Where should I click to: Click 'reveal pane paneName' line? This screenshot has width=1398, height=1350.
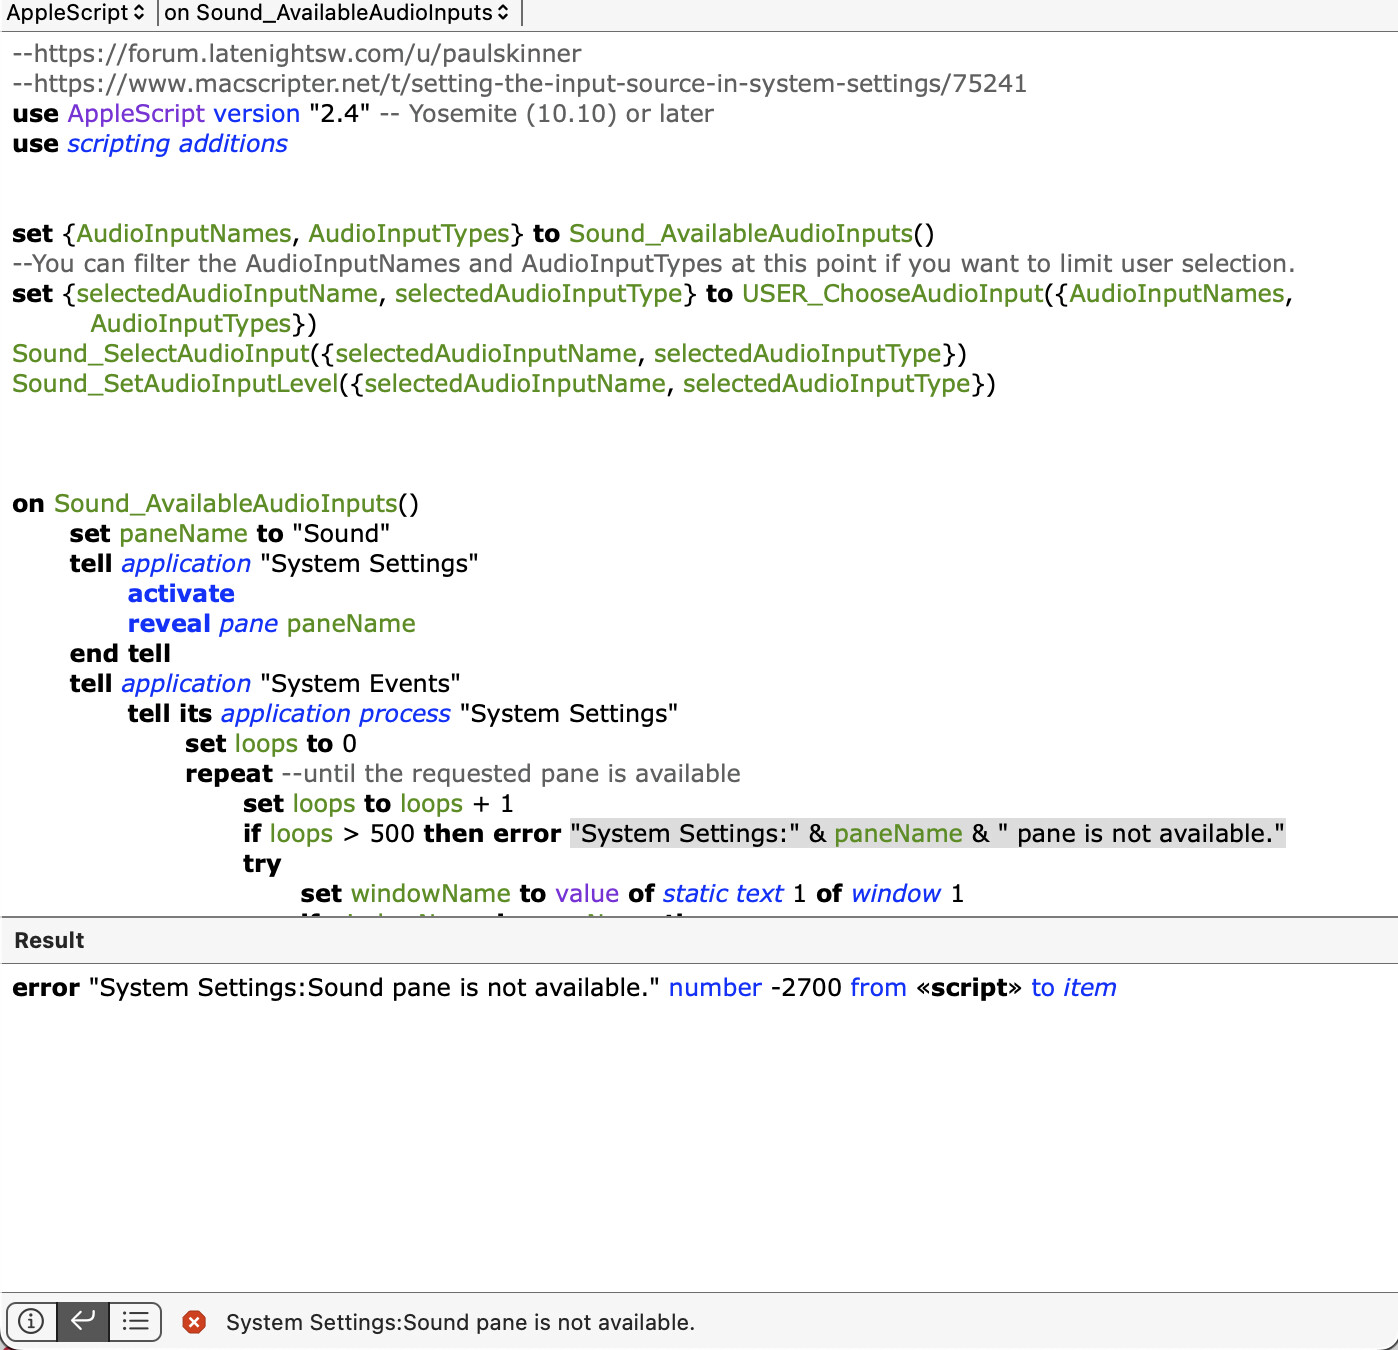click(x=272, y=624)
